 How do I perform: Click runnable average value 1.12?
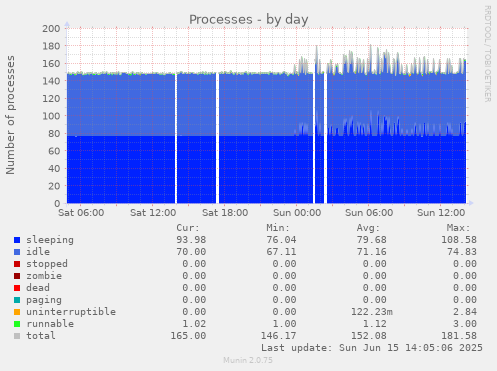(x=374, y=324)
